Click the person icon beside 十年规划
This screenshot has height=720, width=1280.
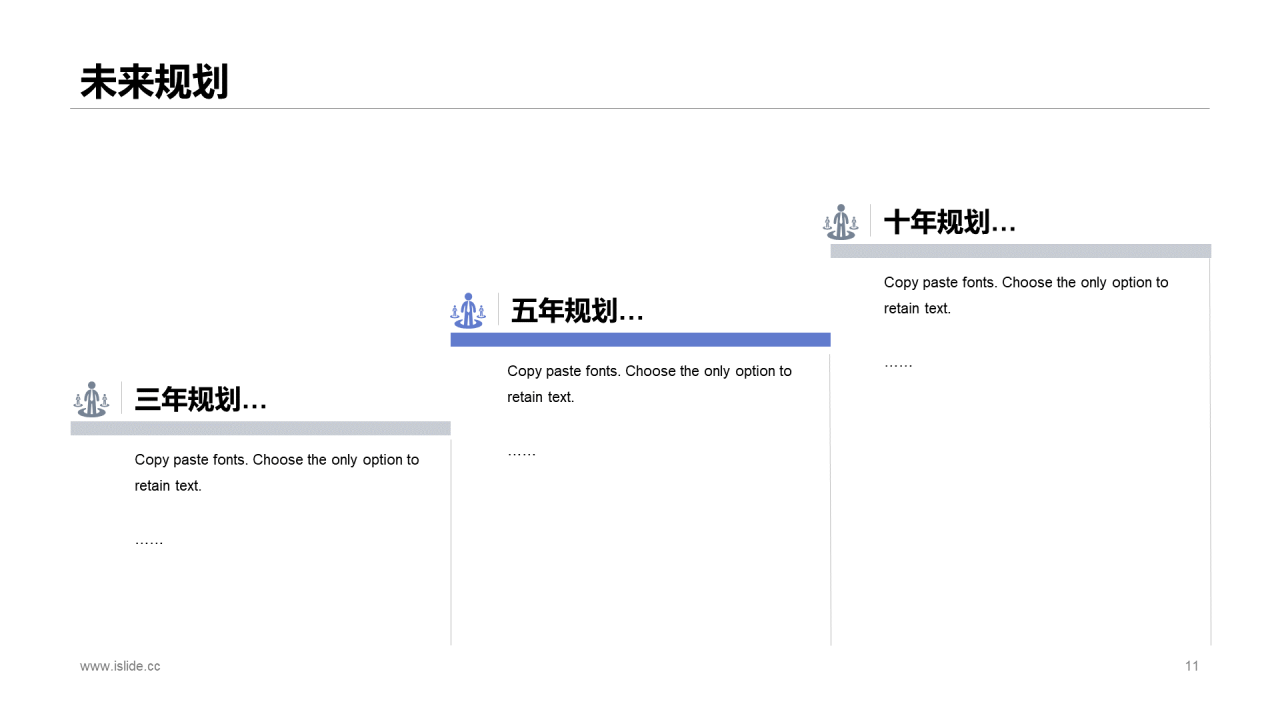(841, 221)
